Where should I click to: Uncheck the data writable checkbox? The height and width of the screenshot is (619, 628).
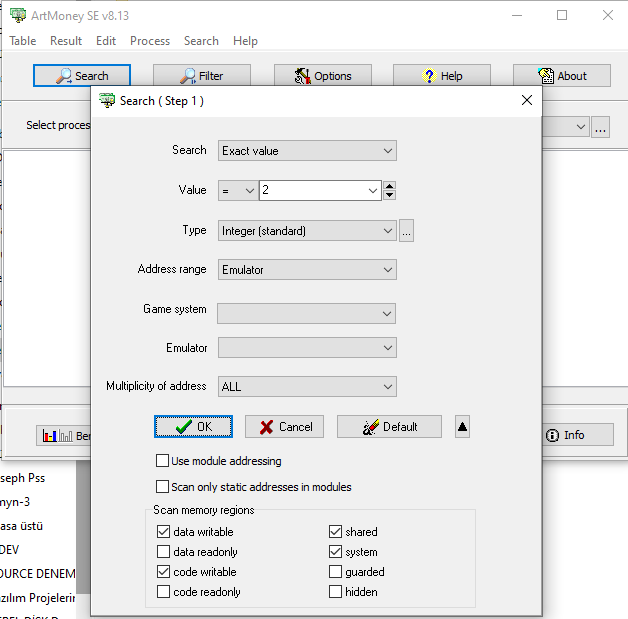tap(163, 531)
